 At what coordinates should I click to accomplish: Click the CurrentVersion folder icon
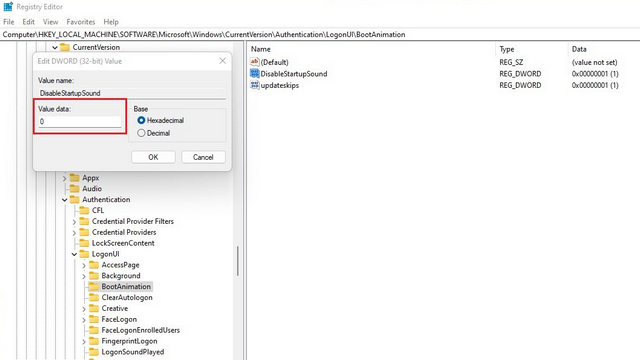point(65,47)
